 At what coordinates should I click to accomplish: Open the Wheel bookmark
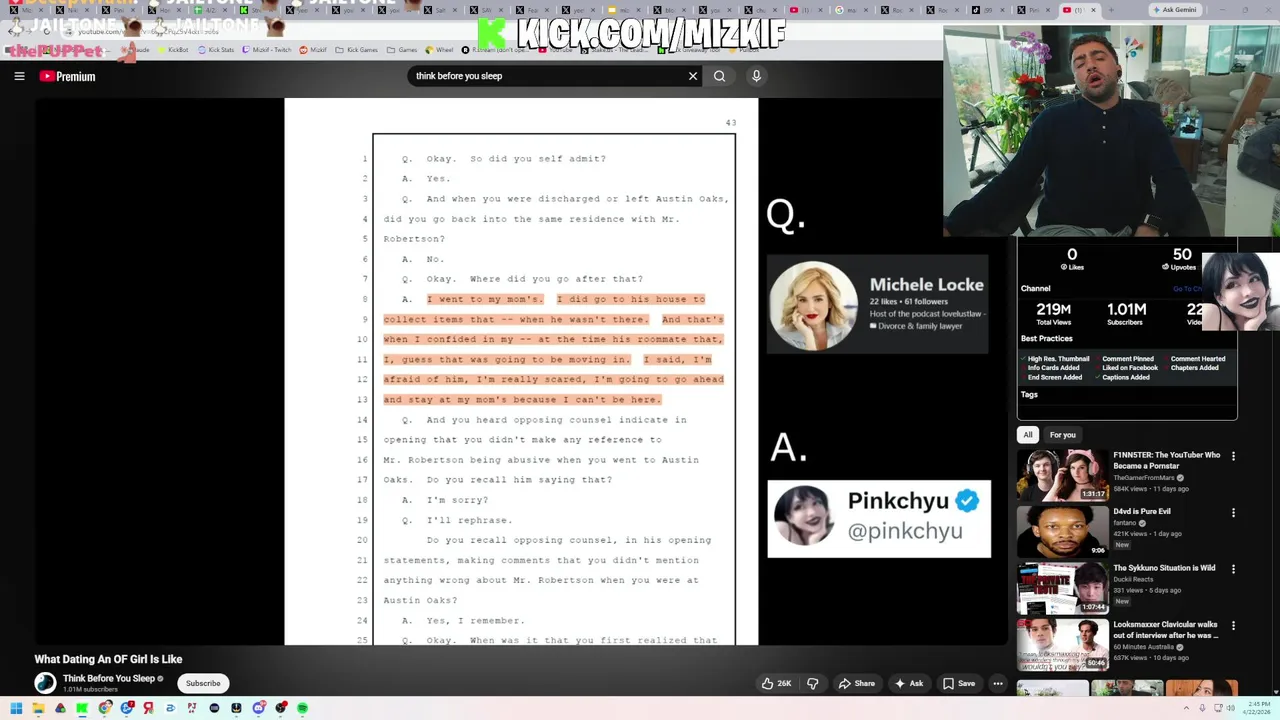(x=439, y=50)
